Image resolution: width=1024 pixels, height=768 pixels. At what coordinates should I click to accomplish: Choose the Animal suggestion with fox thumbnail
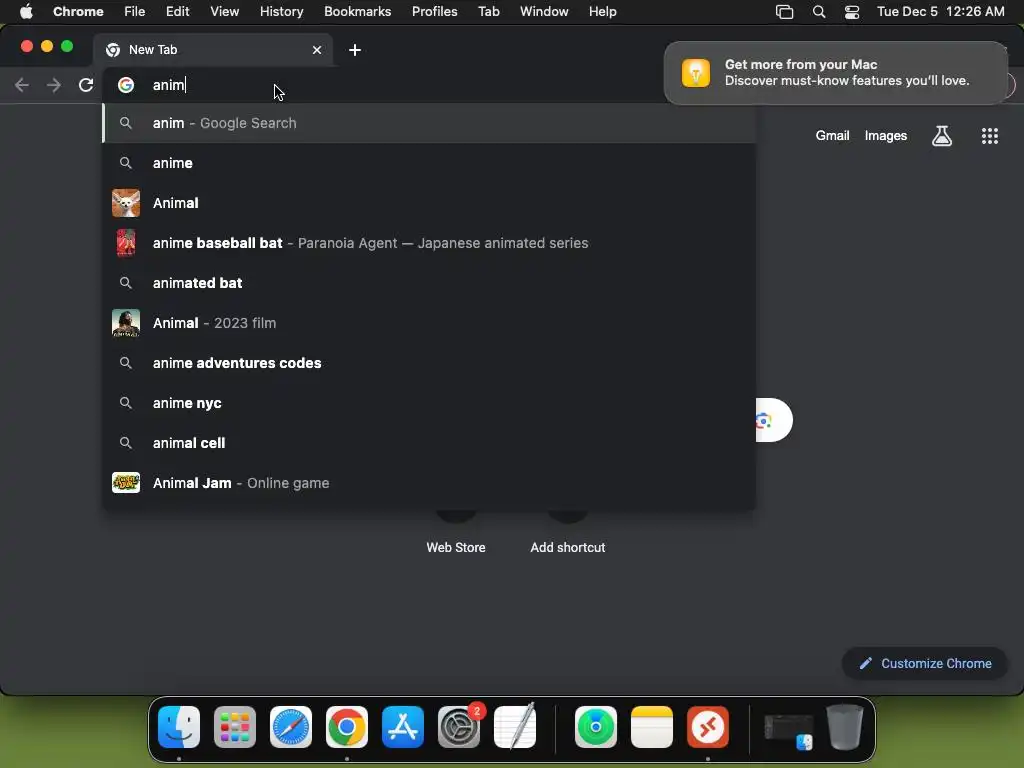pyautogui.click(x=429, y=203)
